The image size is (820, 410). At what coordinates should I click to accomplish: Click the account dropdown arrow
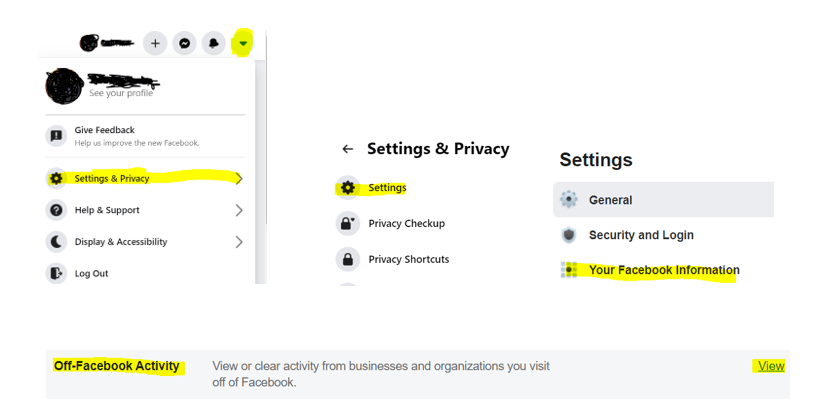243,43
